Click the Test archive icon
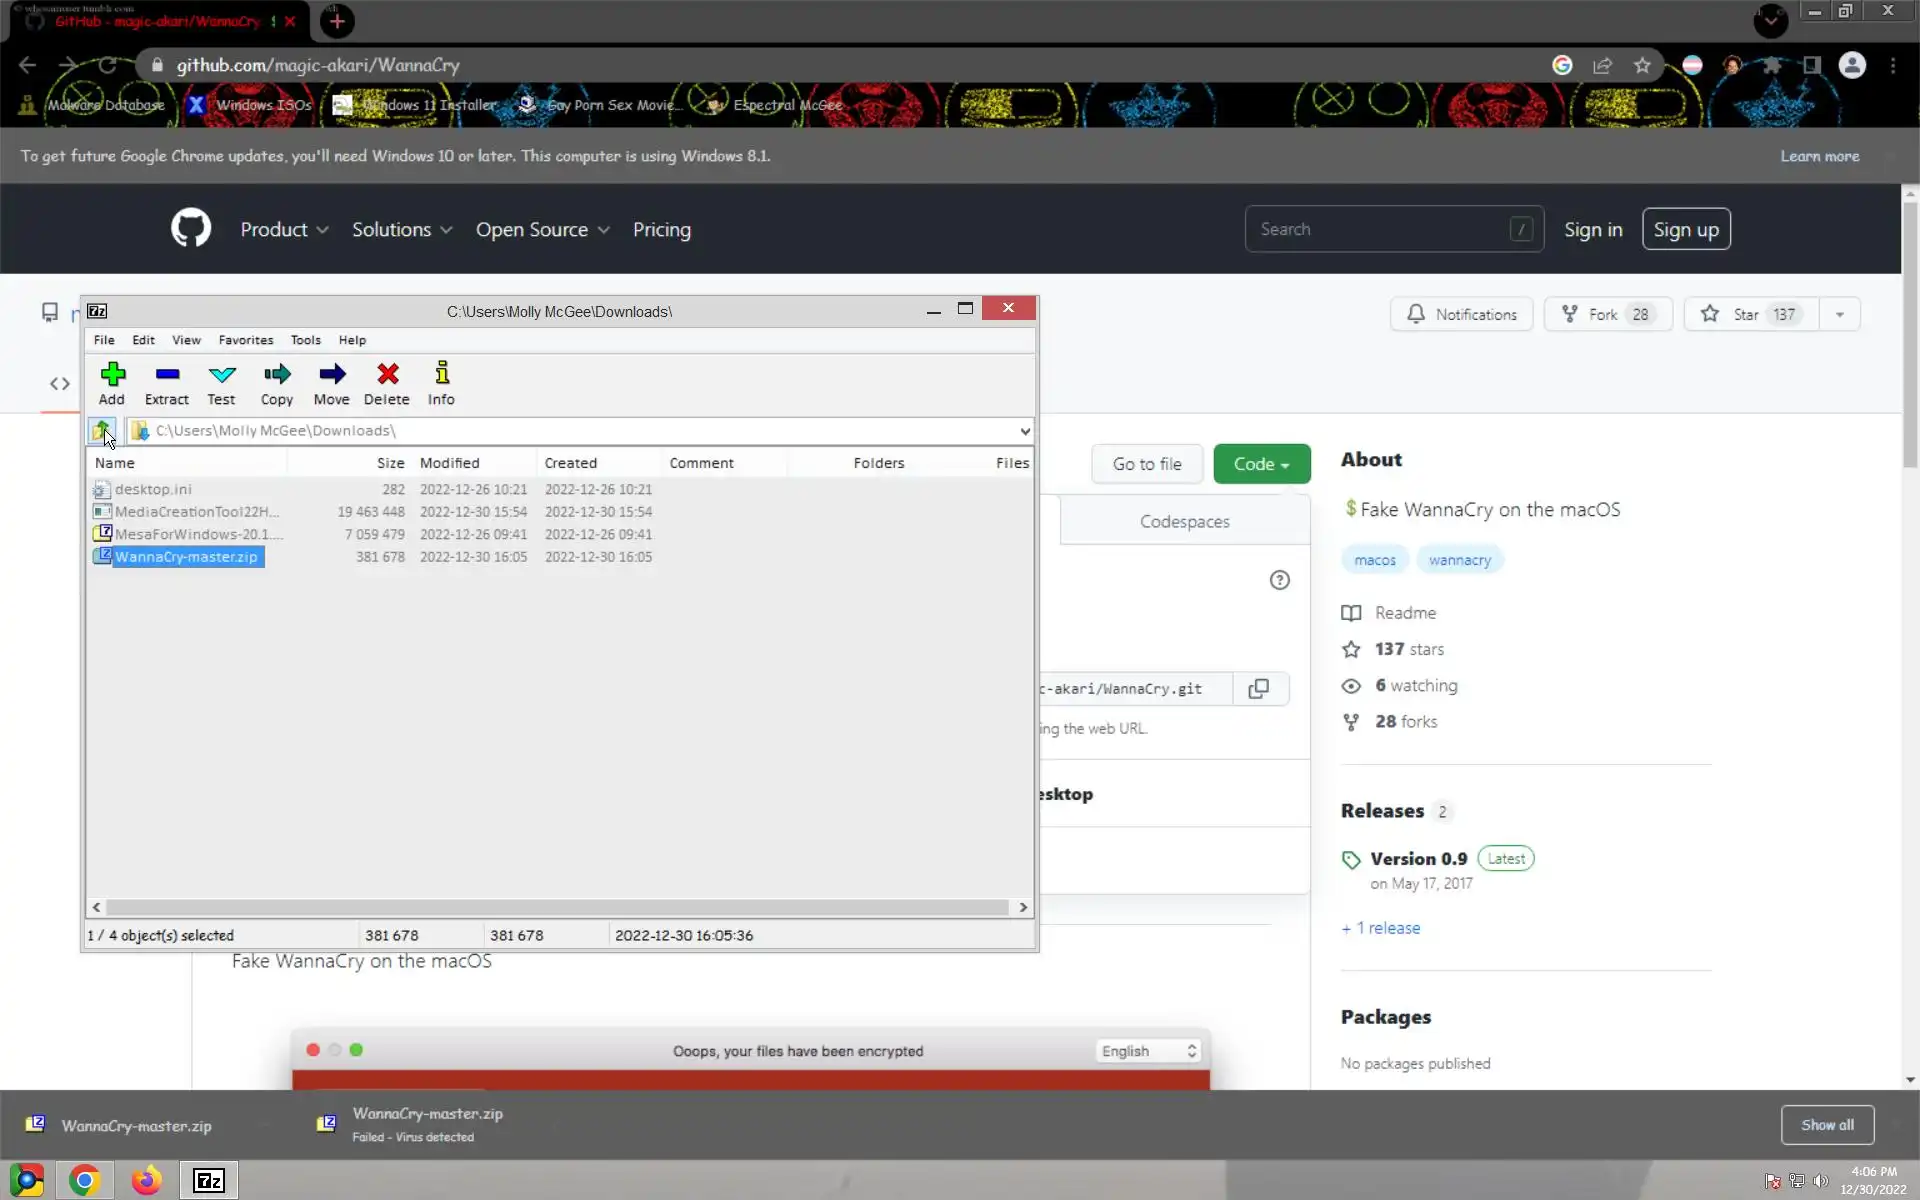1920x1200 pixels. [221, 375]
